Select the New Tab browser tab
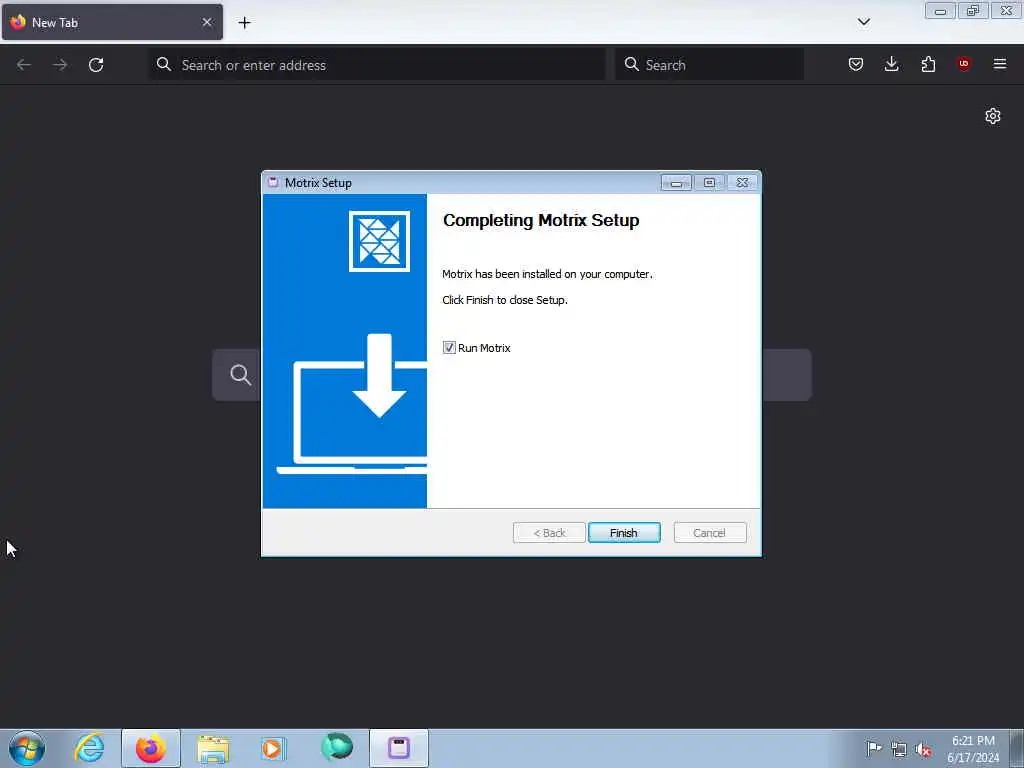This screenshot has width=1024, height=768. click(112, 22)
